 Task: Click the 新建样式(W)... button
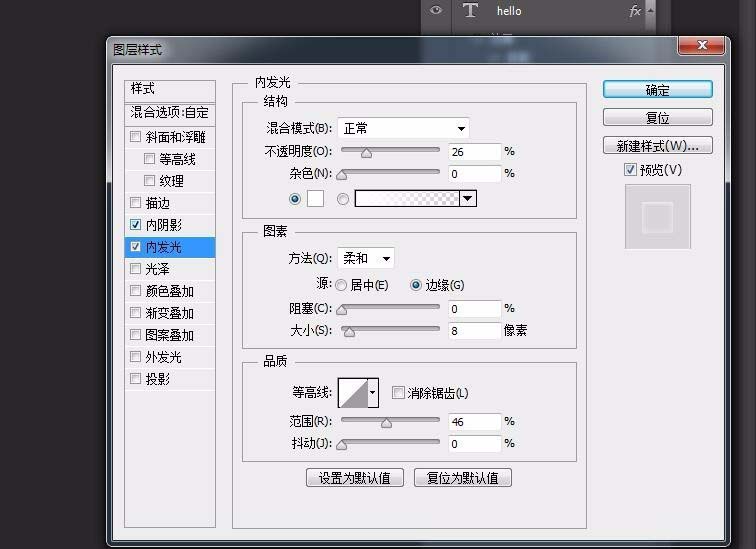(658, 146)
